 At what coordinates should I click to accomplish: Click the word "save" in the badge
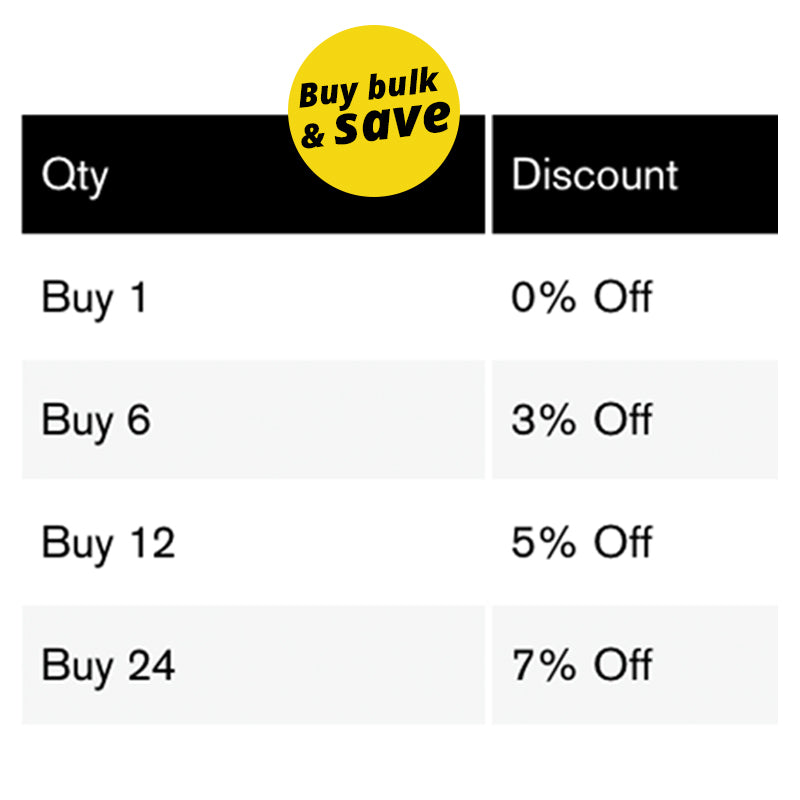coord(392,123)
